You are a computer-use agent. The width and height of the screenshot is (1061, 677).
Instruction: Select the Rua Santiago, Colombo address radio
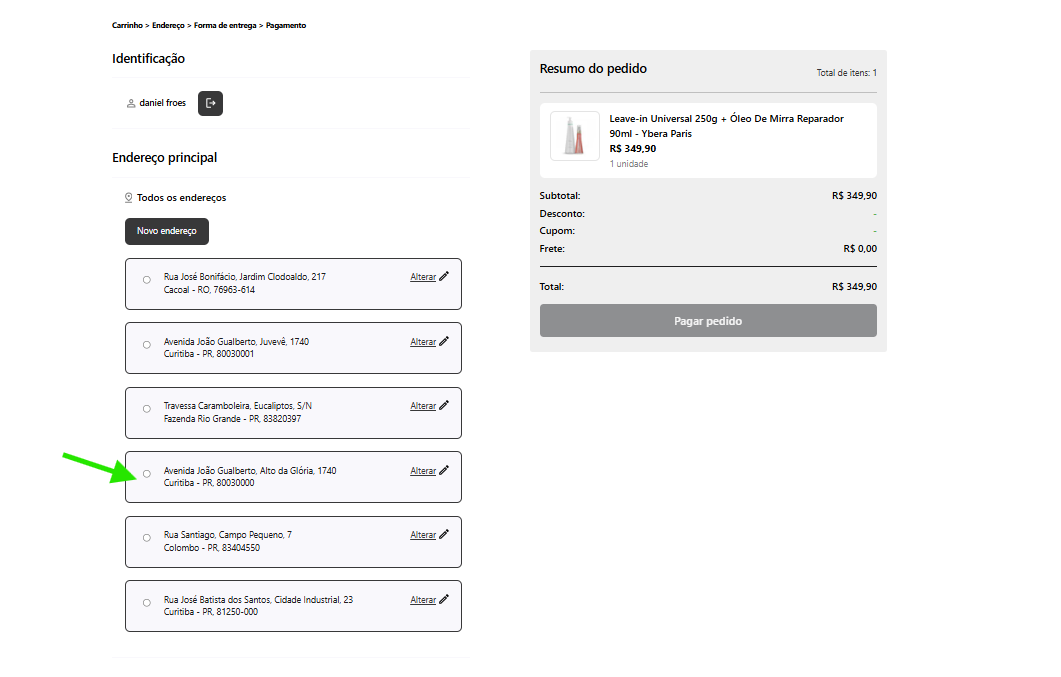[147, 538]
